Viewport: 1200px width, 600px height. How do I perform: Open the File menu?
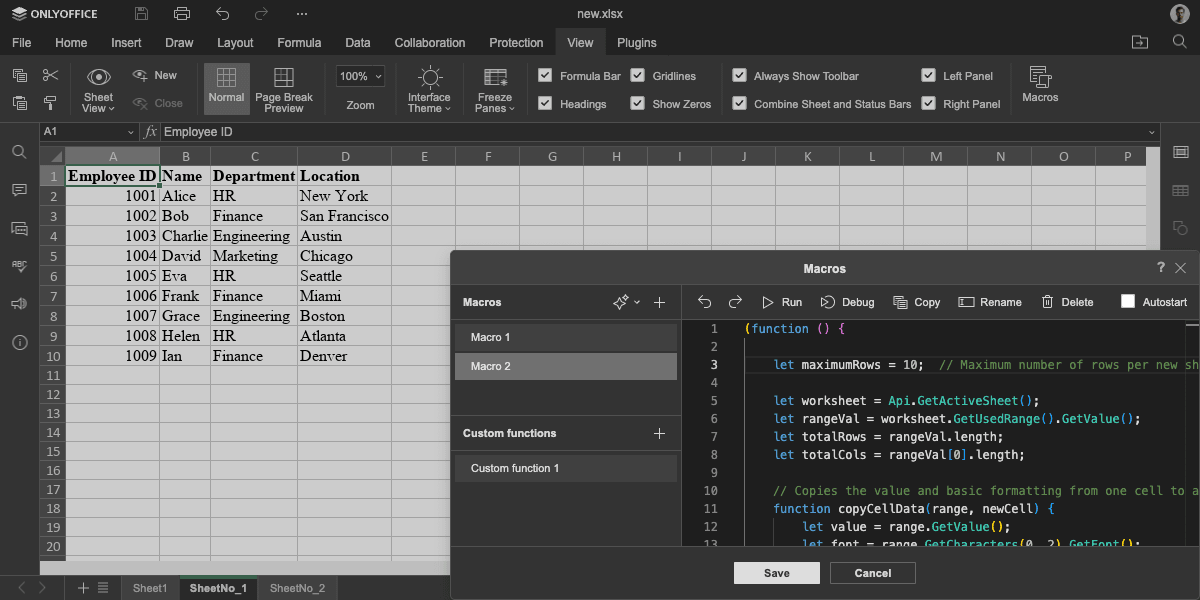21,43
